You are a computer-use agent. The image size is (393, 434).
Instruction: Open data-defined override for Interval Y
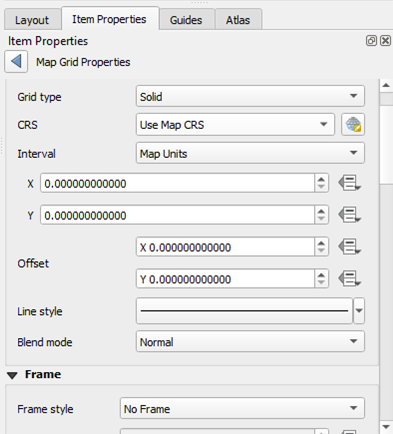[349, 215]
